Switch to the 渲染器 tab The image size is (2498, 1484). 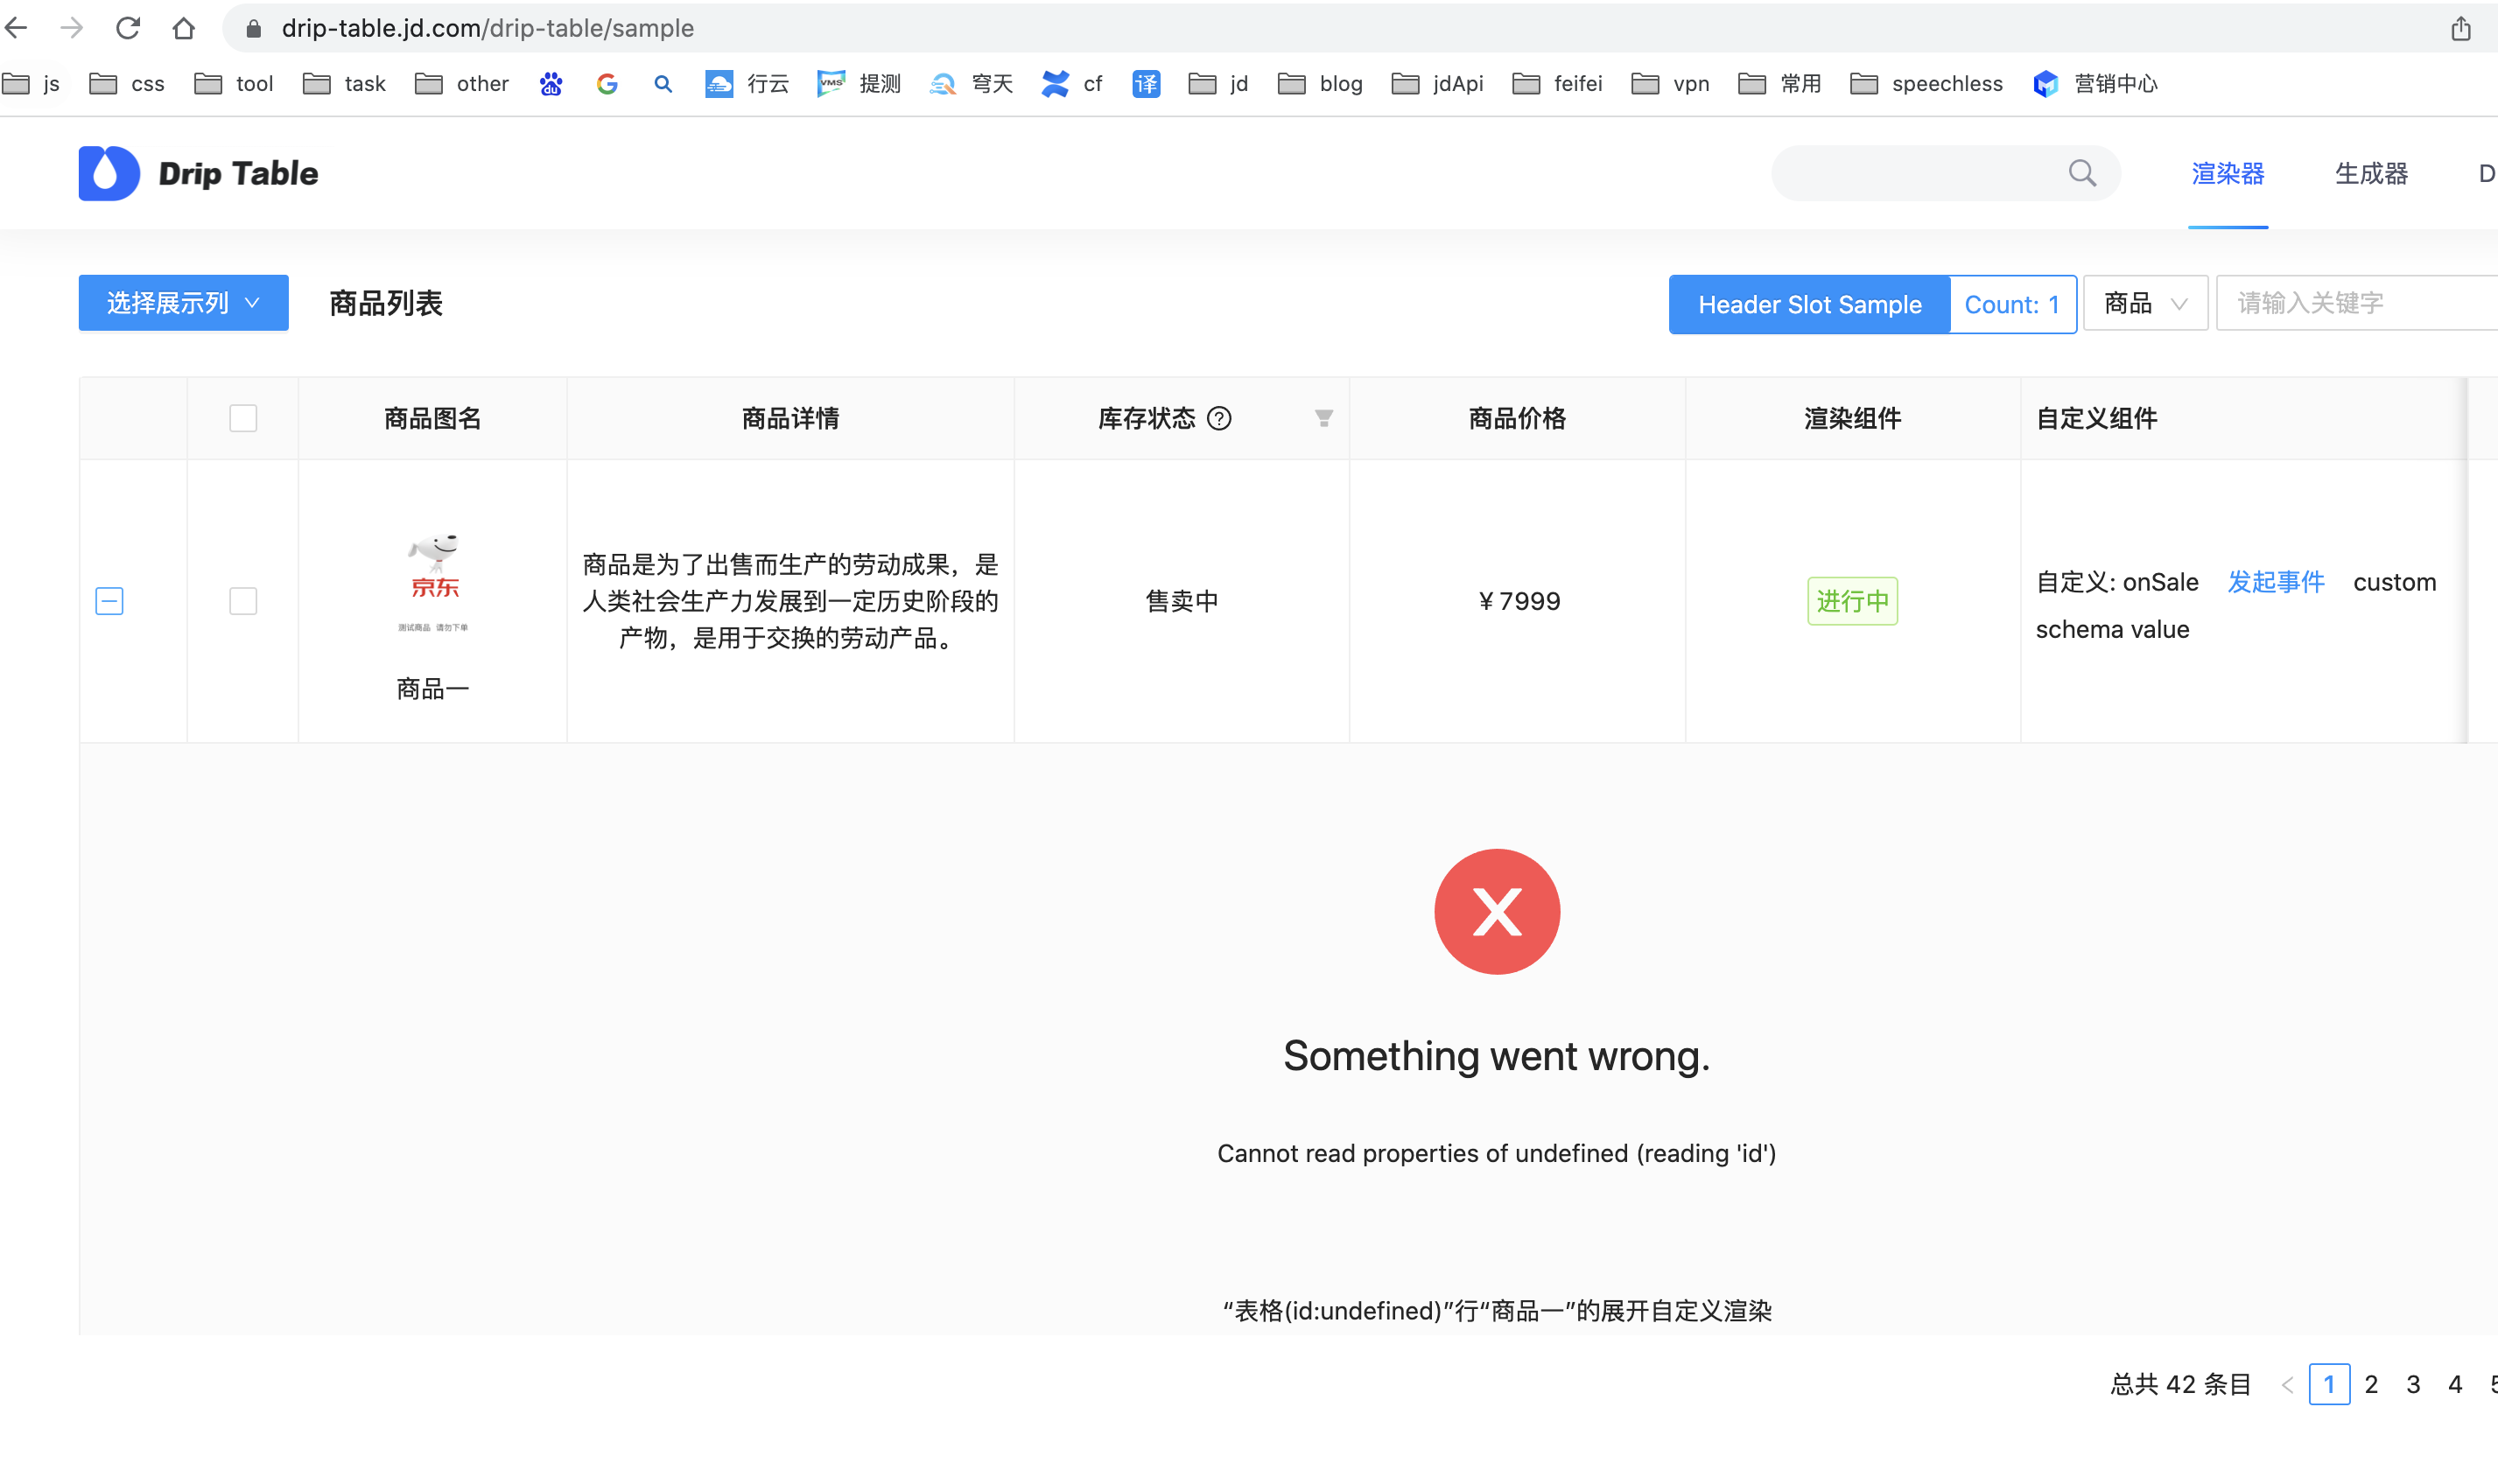tap(2228, 173)
